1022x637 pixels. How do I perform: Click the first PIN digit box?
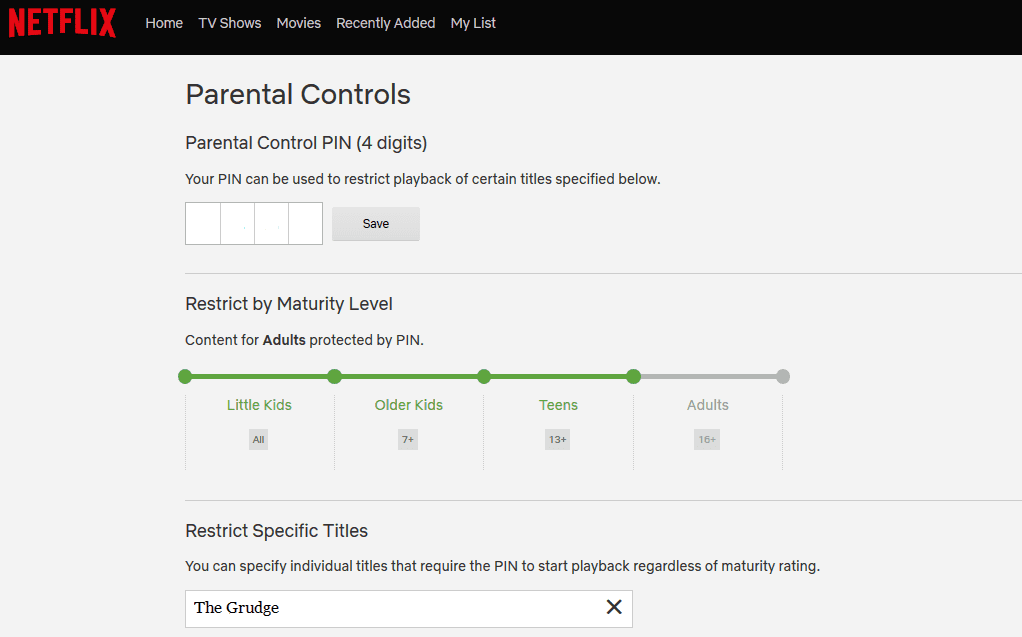[x=203, y=224]
